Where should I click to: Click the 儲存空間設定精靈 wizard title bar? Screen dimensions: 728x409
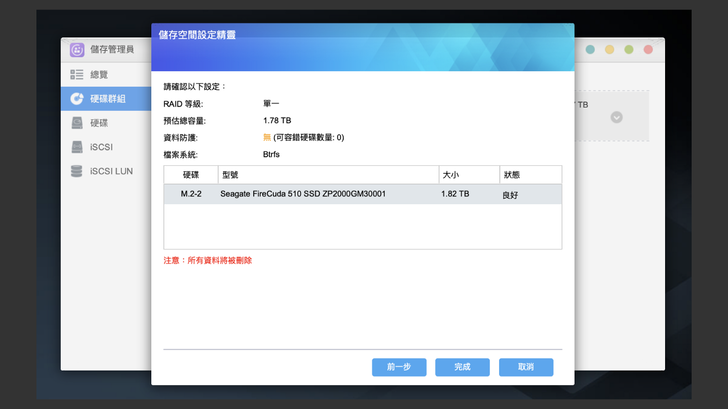[x=362, y=35]
